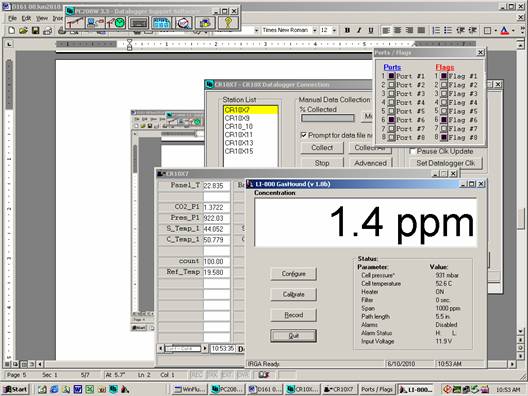Click the Flags heading link

[445, 67]
